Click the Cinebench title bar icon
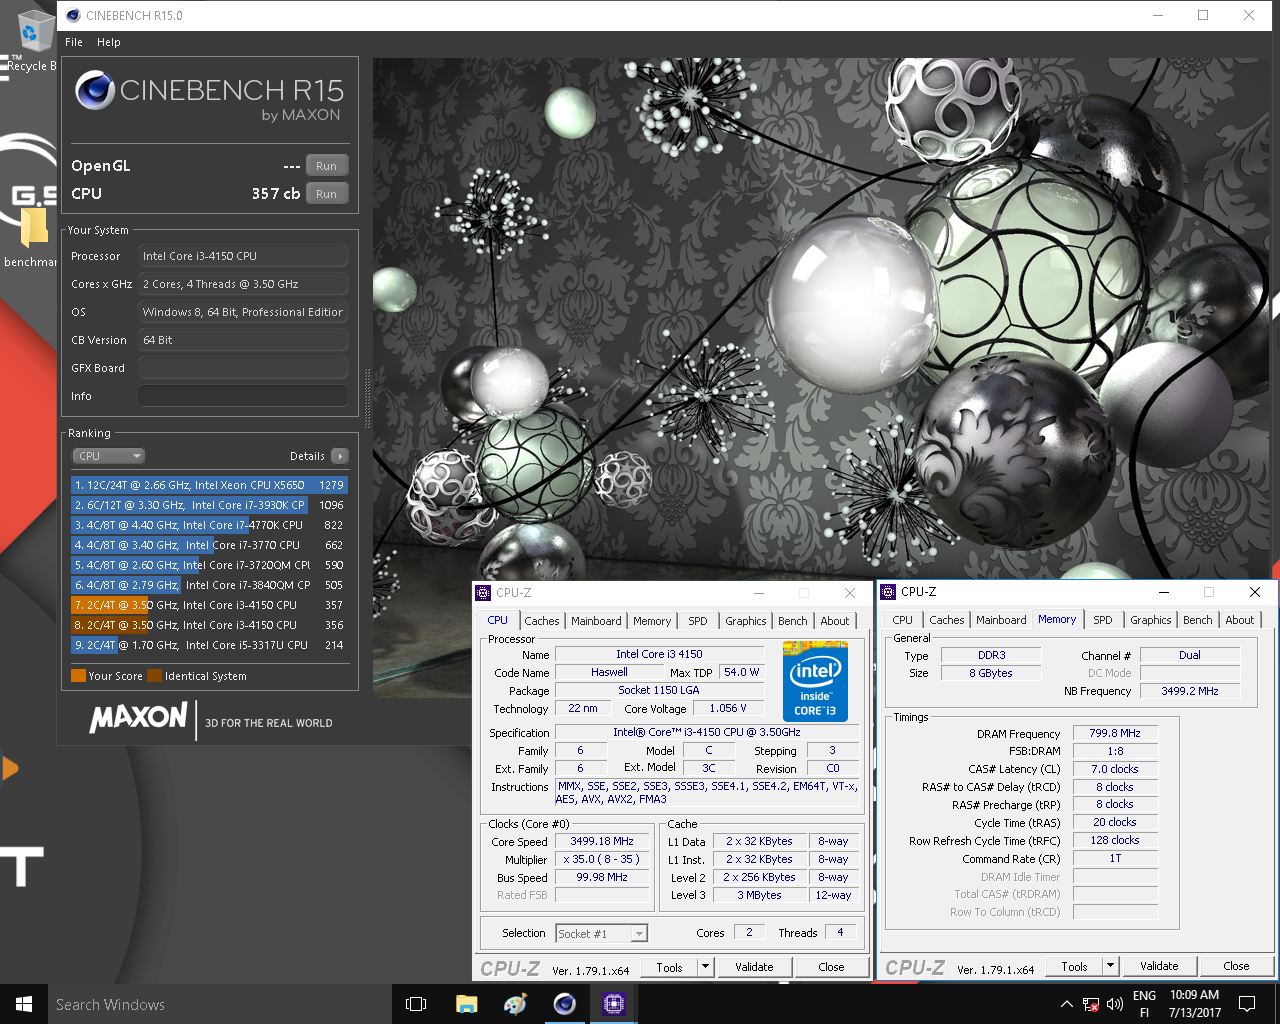The width and height of the screenshot is (1280, 1024). pos(73,15)
